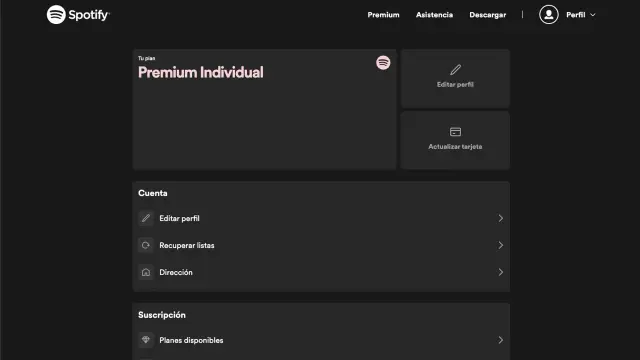Image resolution: width=640 pixels, height=360 pixels.
Task: Open Planes disponibles
Action: (321, 340)
